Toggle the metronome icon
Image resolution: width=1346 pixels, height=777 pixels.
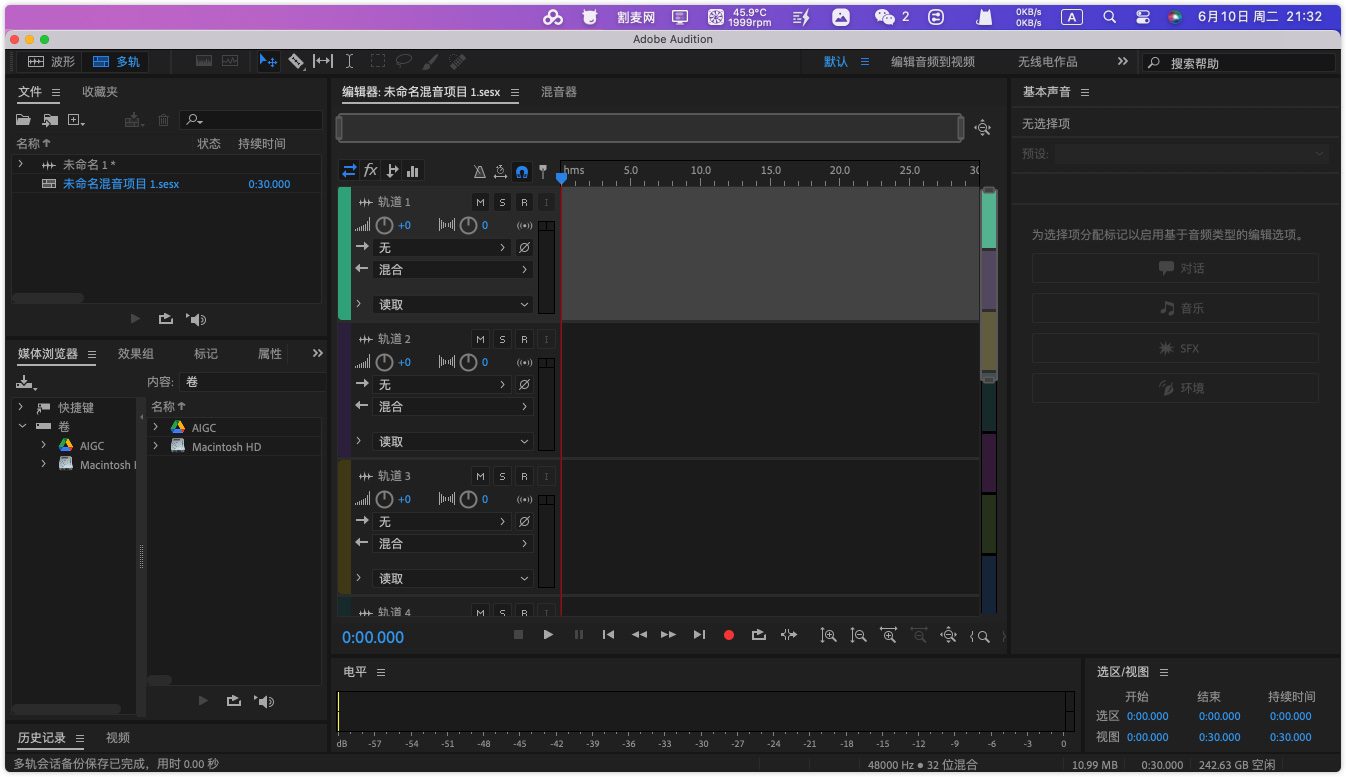click(479, 171)
